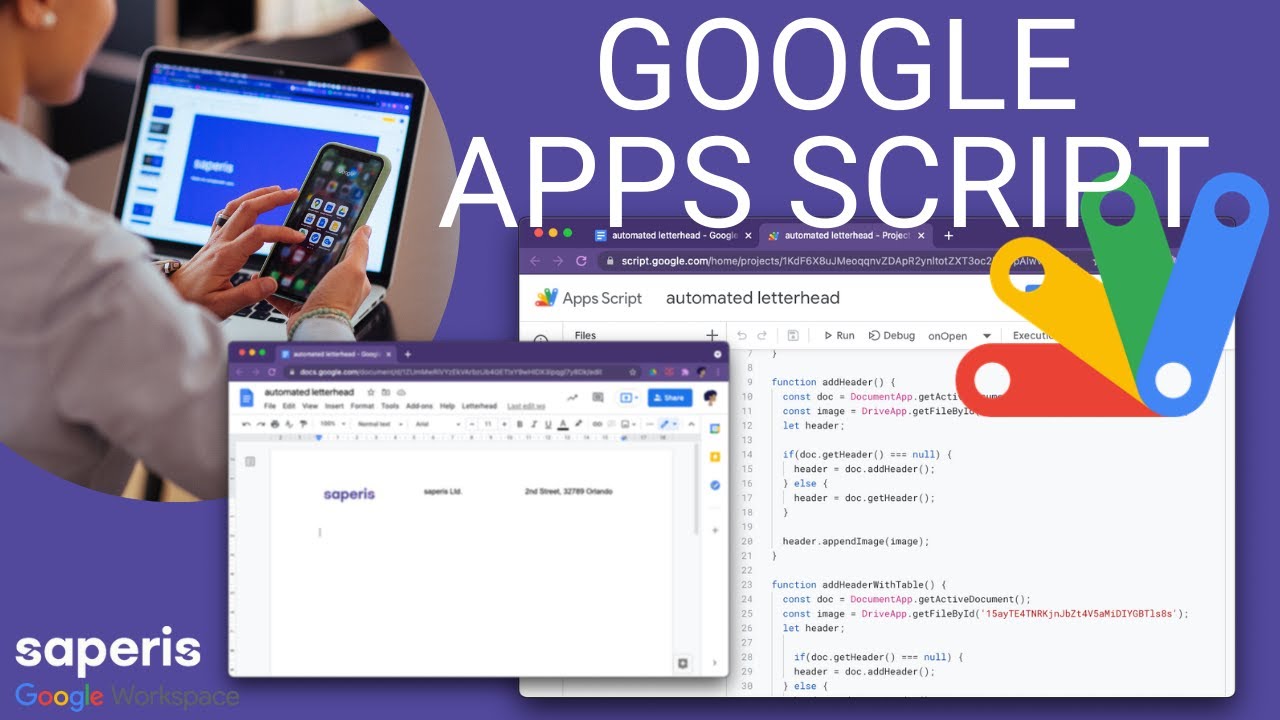Open Calendar in the Docs side panel

coord(715,428)
